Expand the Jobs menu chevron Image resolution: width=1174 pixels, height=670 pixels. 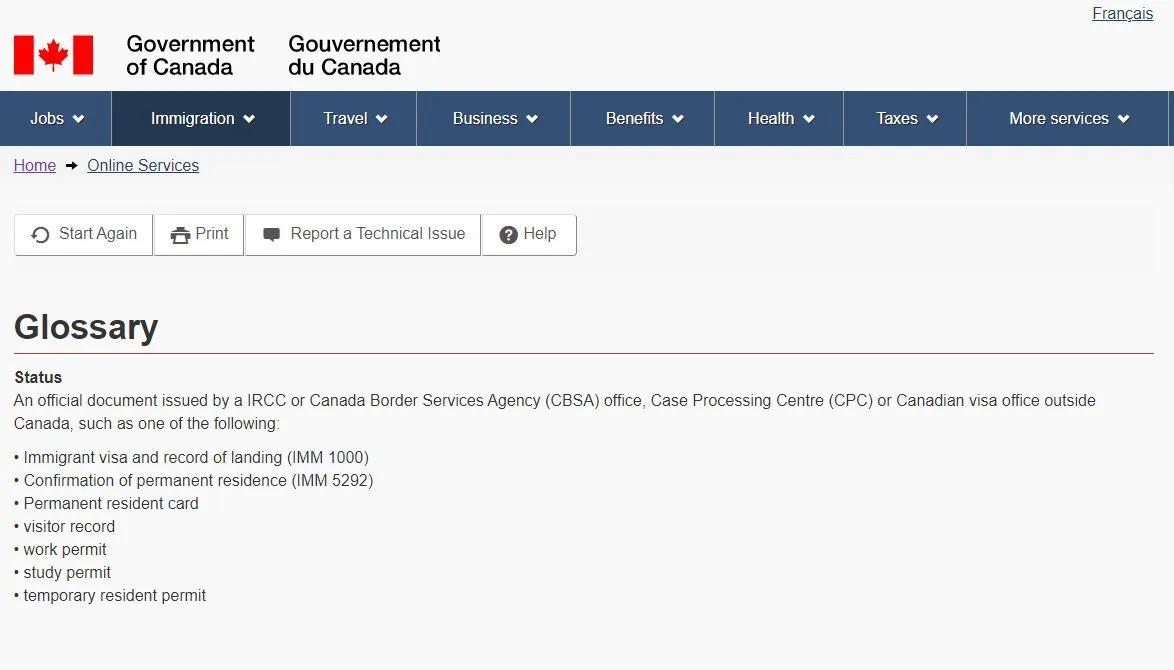pos(79,119)
